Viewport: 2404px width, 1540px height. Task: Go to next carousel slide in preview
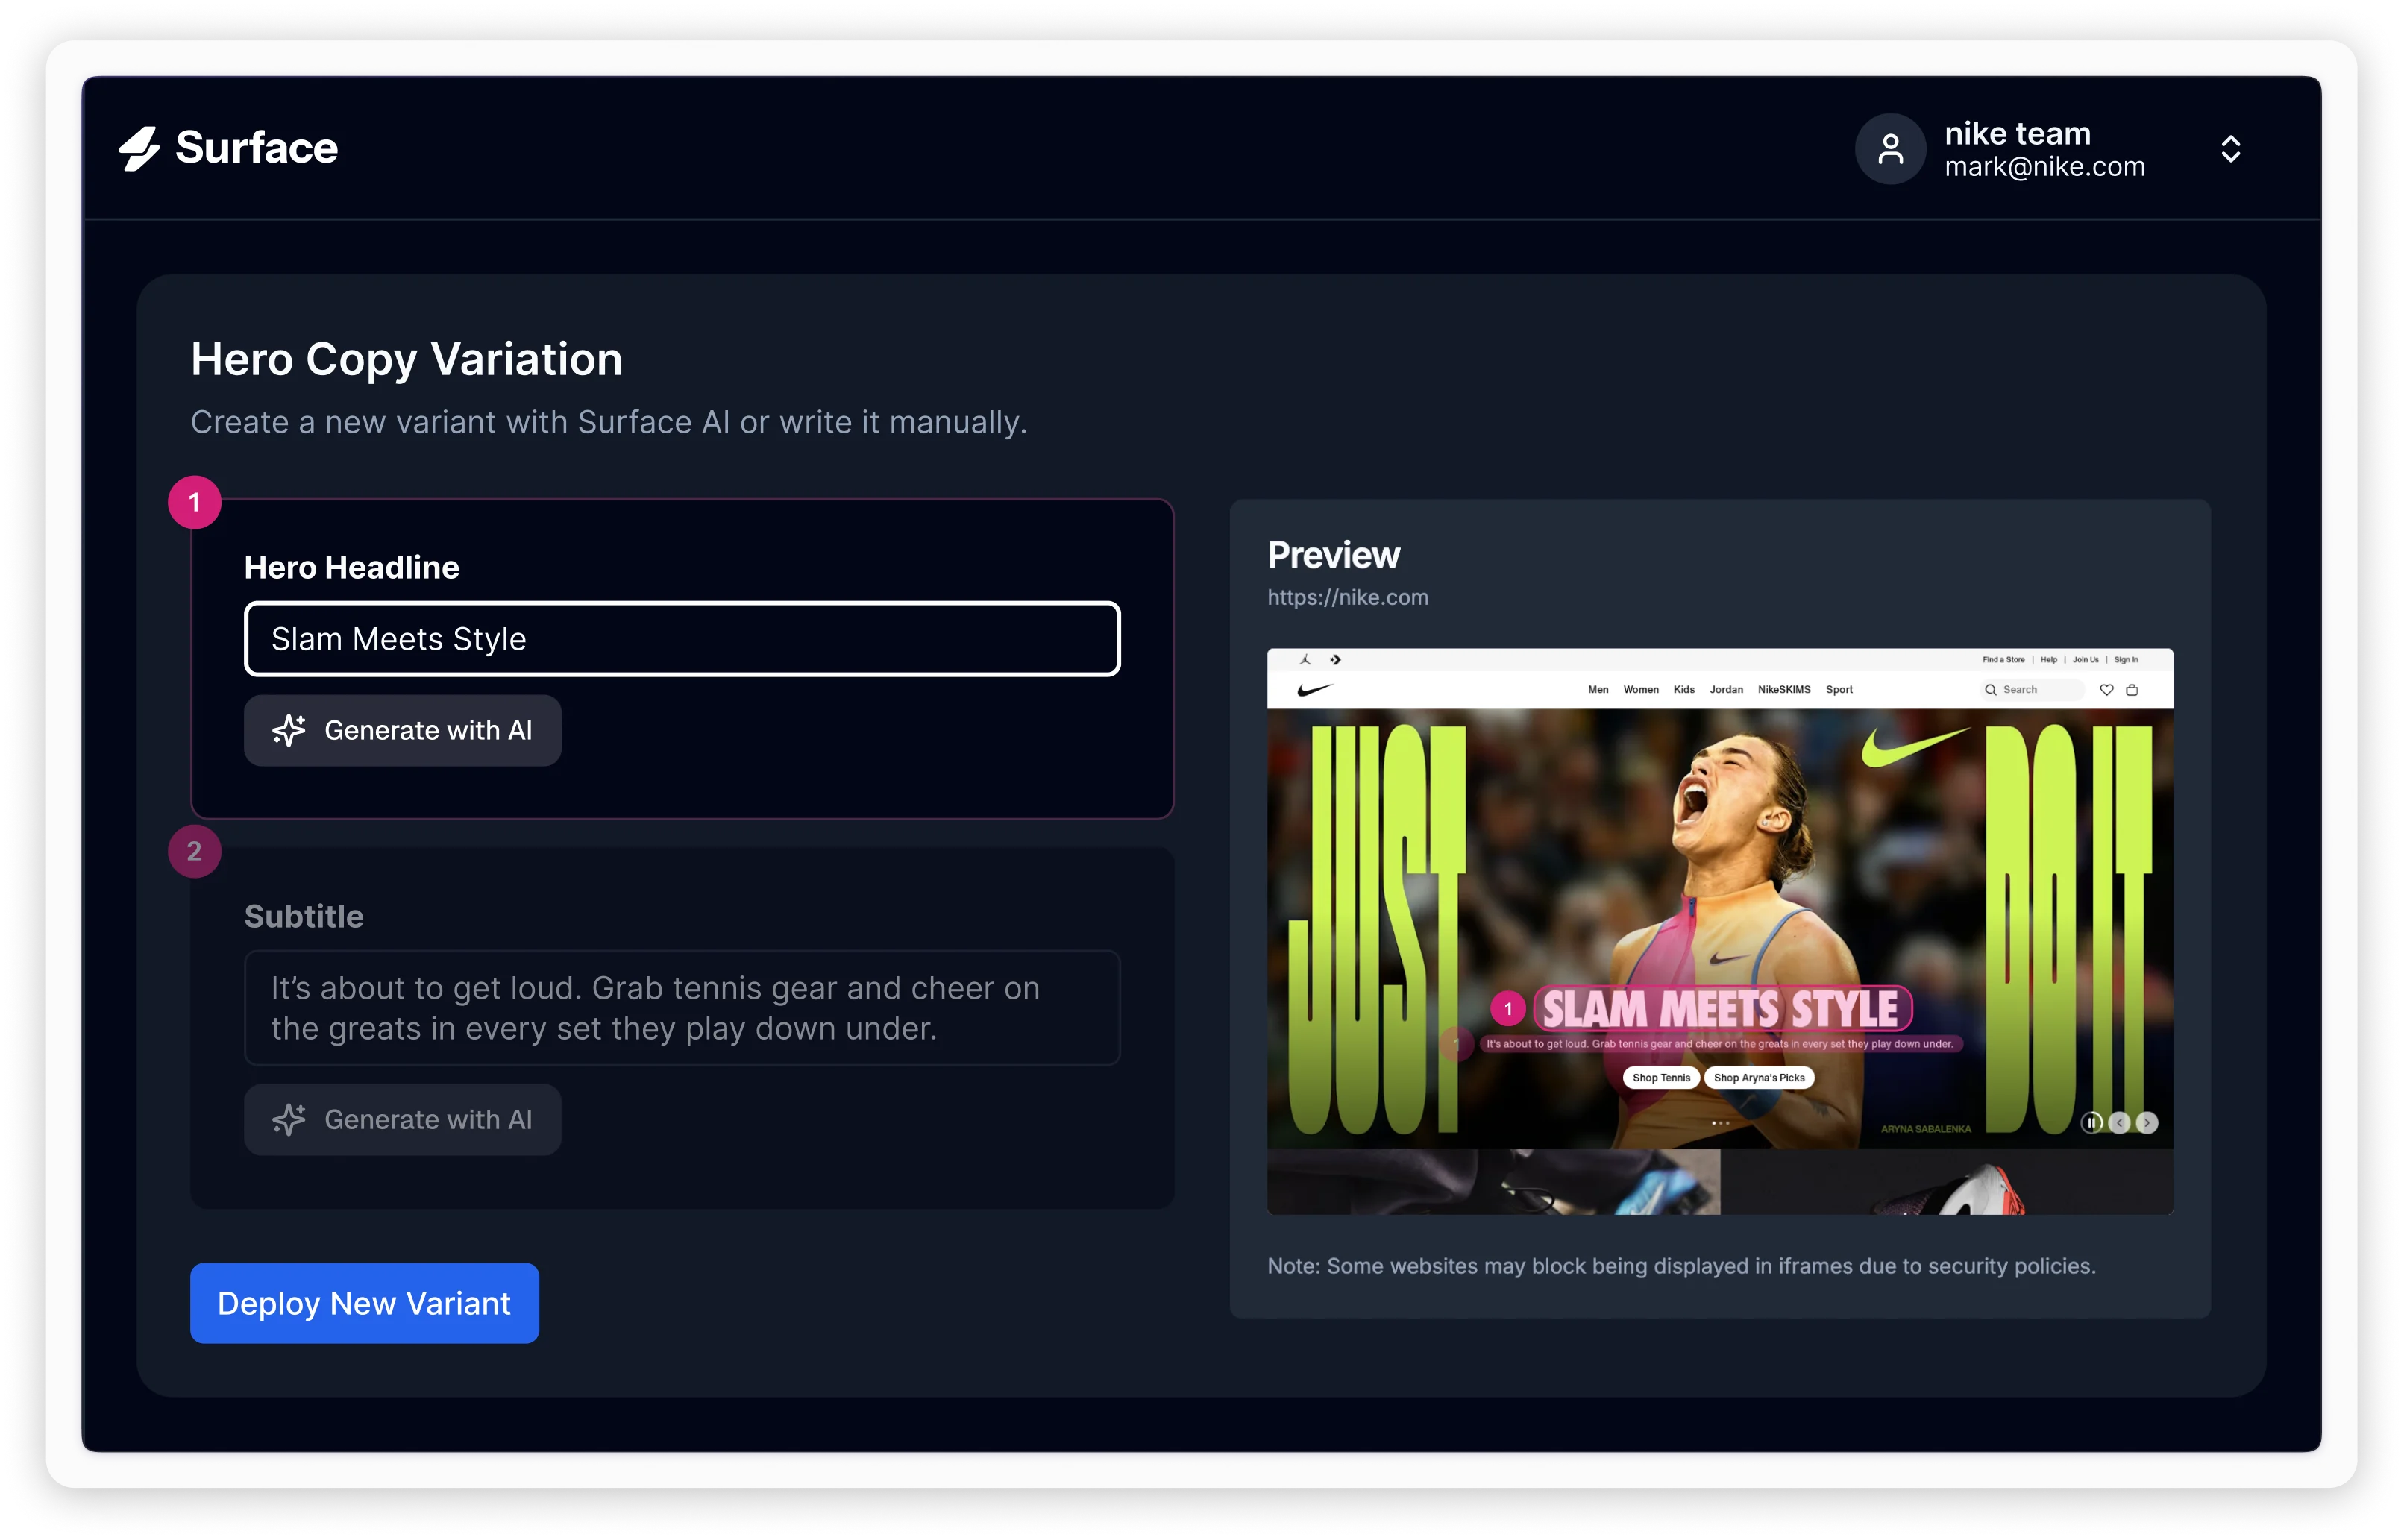pyautogui.click(x=2147, y=1123)
